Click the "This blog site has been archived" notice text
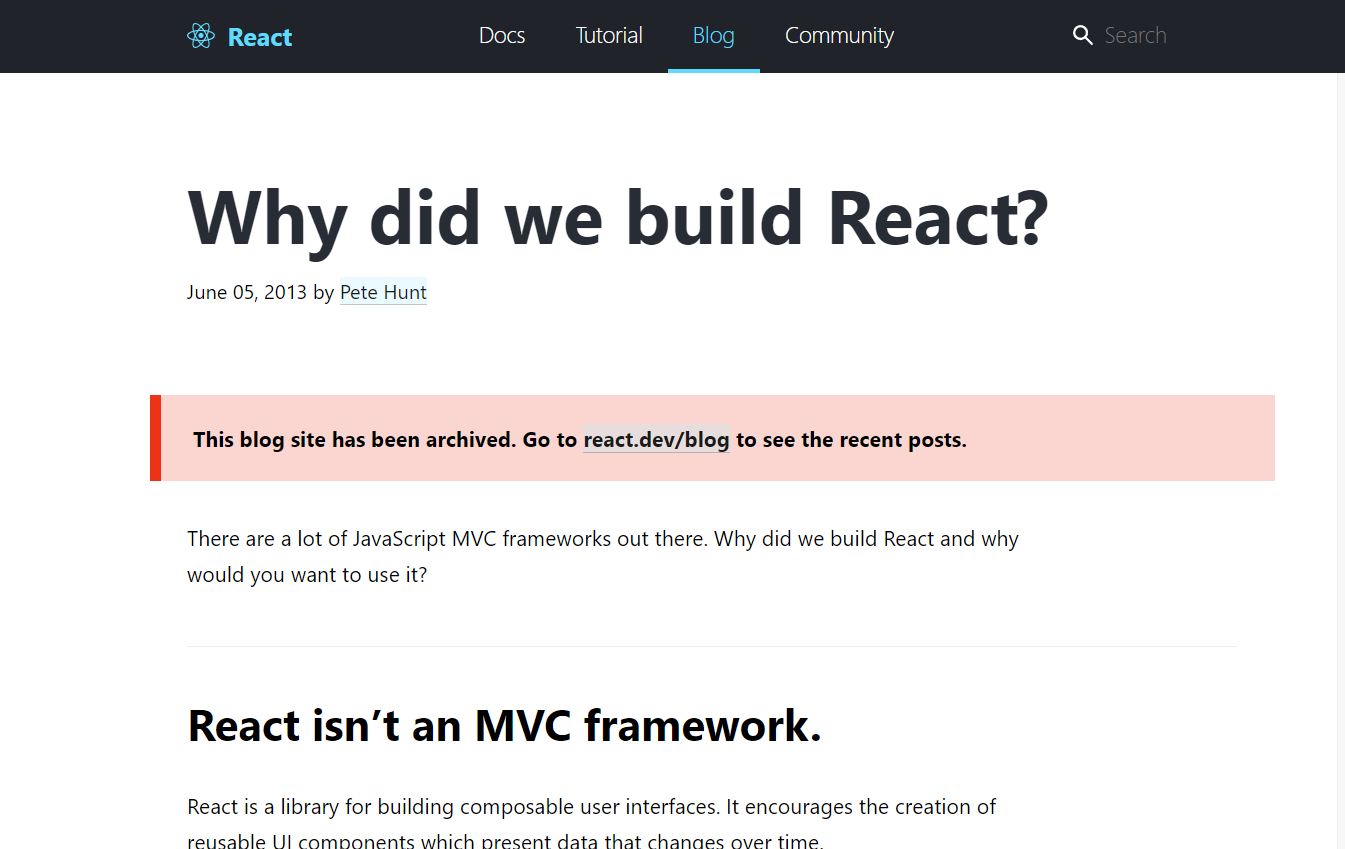Screen dimensions: 1345x849 point(355,440)
